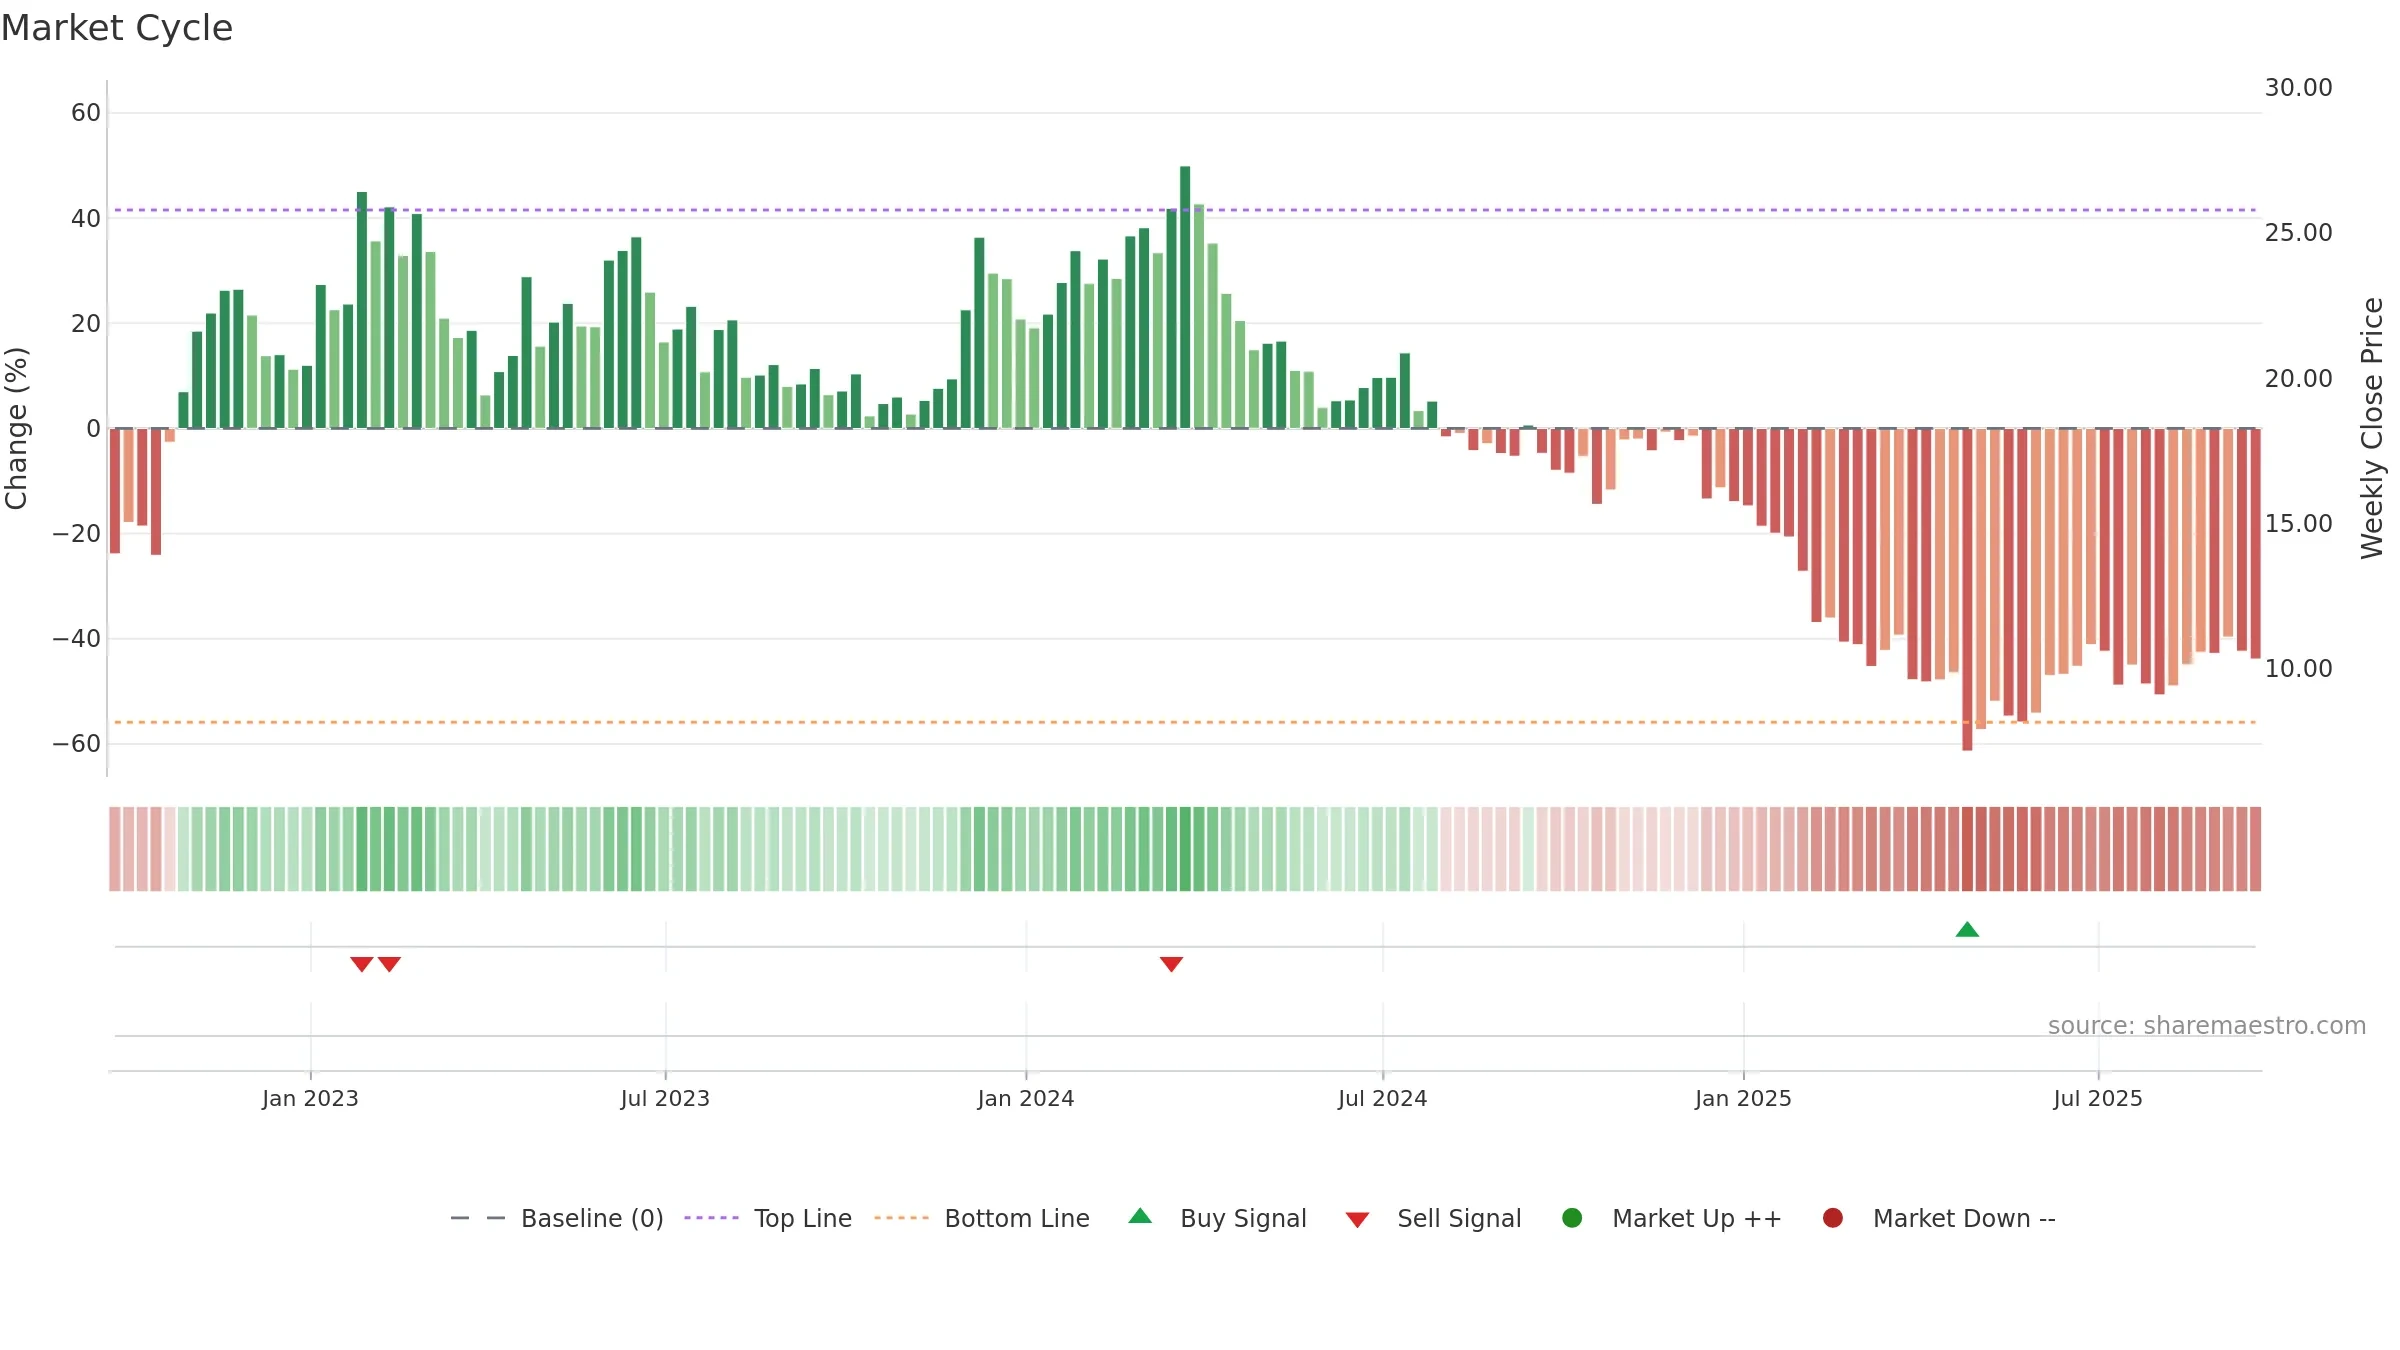Toggle the Top Line legend entry
Image resolution: width=2400 pixels, height=1350 pixels.
point(768,1218)
